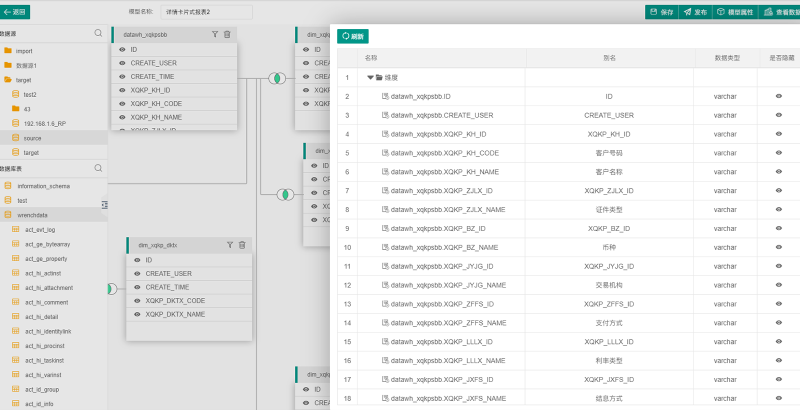Select the act_id_info table
Viewport: 800px width, 410px height.
click(41, 404)
